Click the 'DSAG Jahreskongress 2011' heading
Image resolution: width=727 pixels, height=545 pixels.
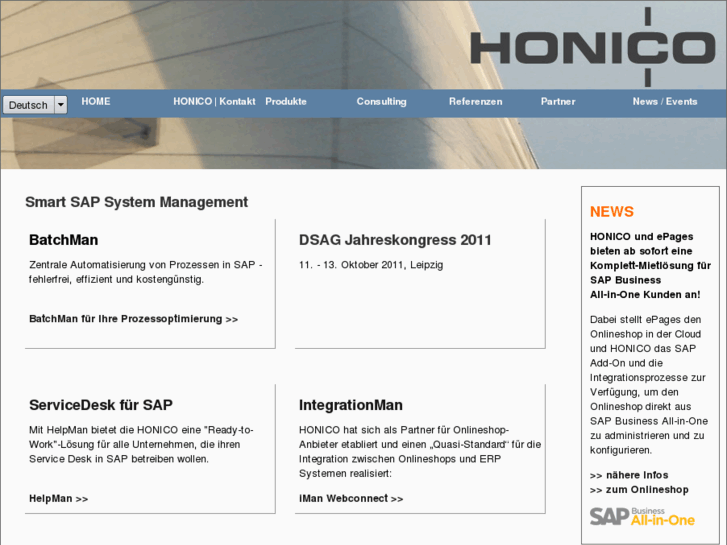coord(395,240)
